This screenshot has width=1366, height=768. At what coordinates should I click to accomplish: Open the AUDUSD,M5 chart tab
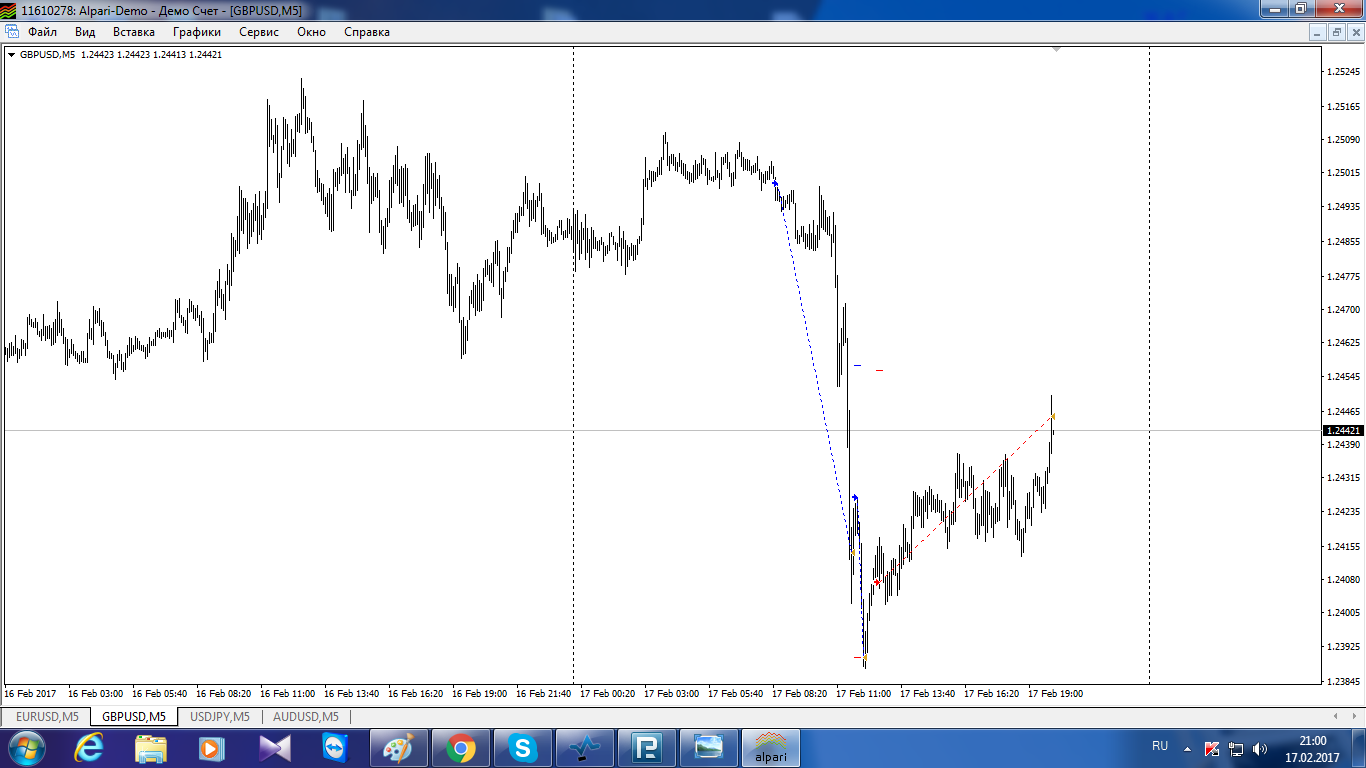tap(306, 717)
